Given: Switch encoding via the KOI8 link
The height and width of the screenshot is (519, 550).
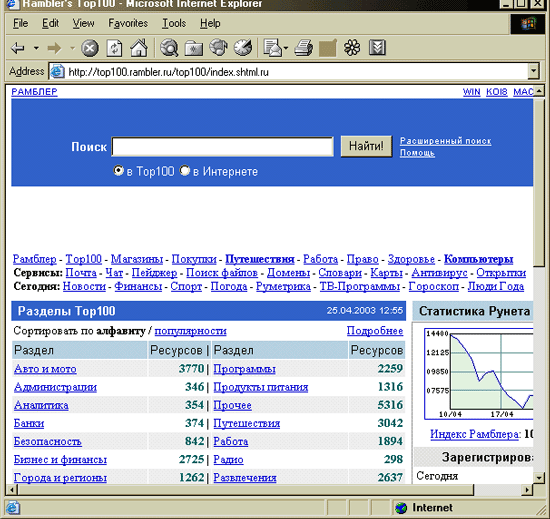Looking at the screenshot, I should [x=497, y=92].
